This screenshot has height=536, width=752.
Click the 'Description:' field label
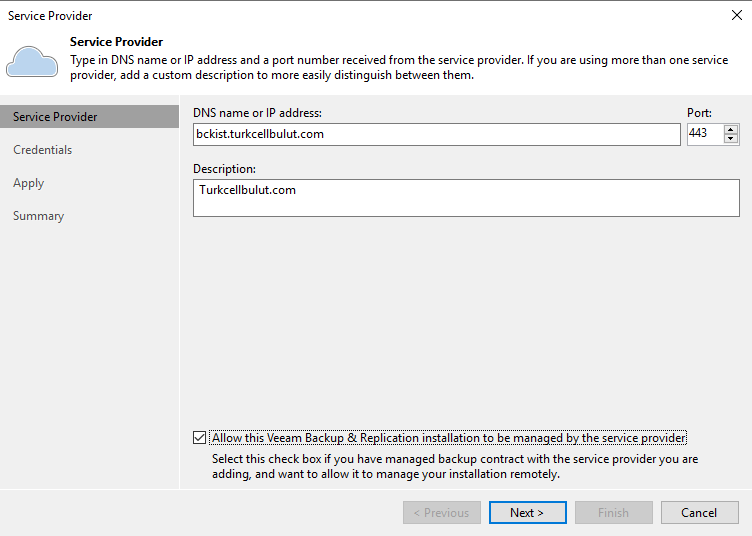coord(224,169)
